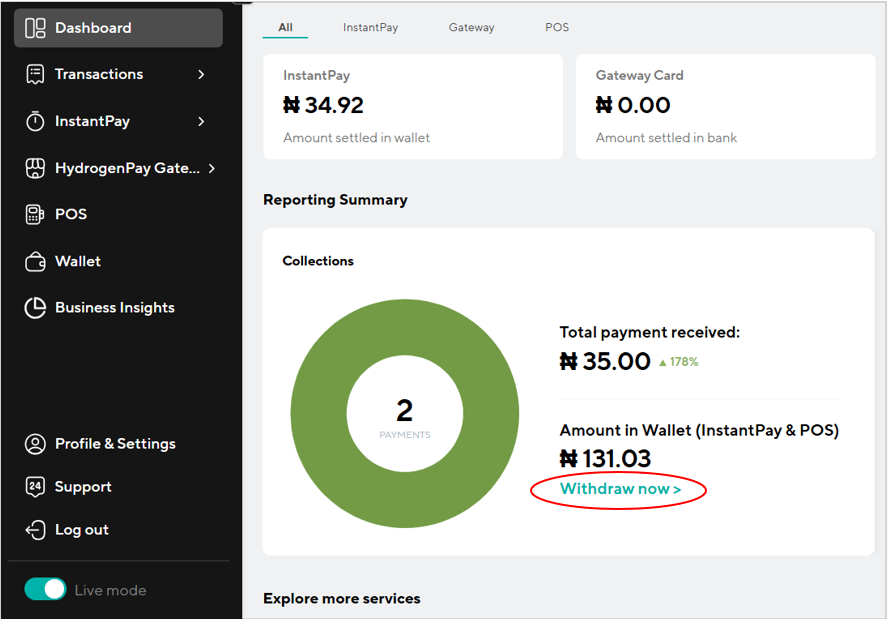Toggle the Live mode switch
888x619 pixels.
(45, 590)
